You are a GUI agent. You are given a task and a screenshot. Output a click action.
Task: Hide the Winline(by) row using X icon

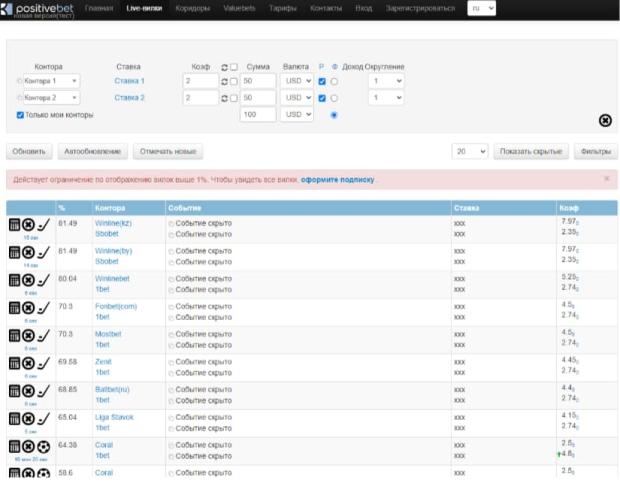point(28,252)
